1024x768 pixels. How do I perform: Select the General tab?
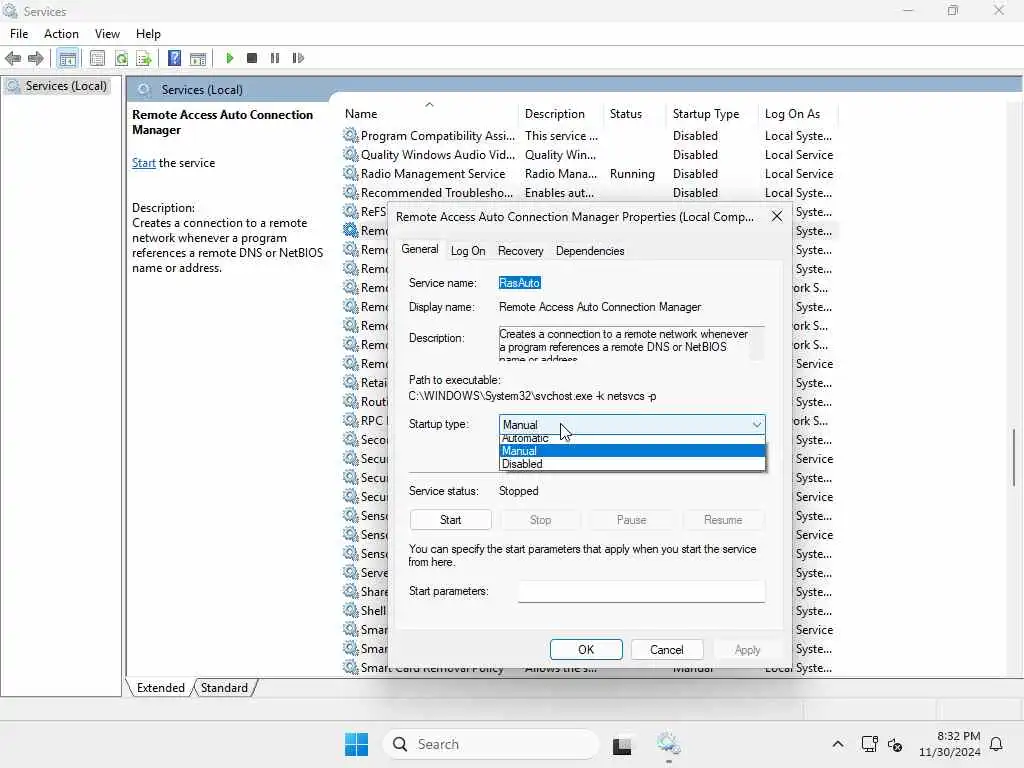point(420,249)
